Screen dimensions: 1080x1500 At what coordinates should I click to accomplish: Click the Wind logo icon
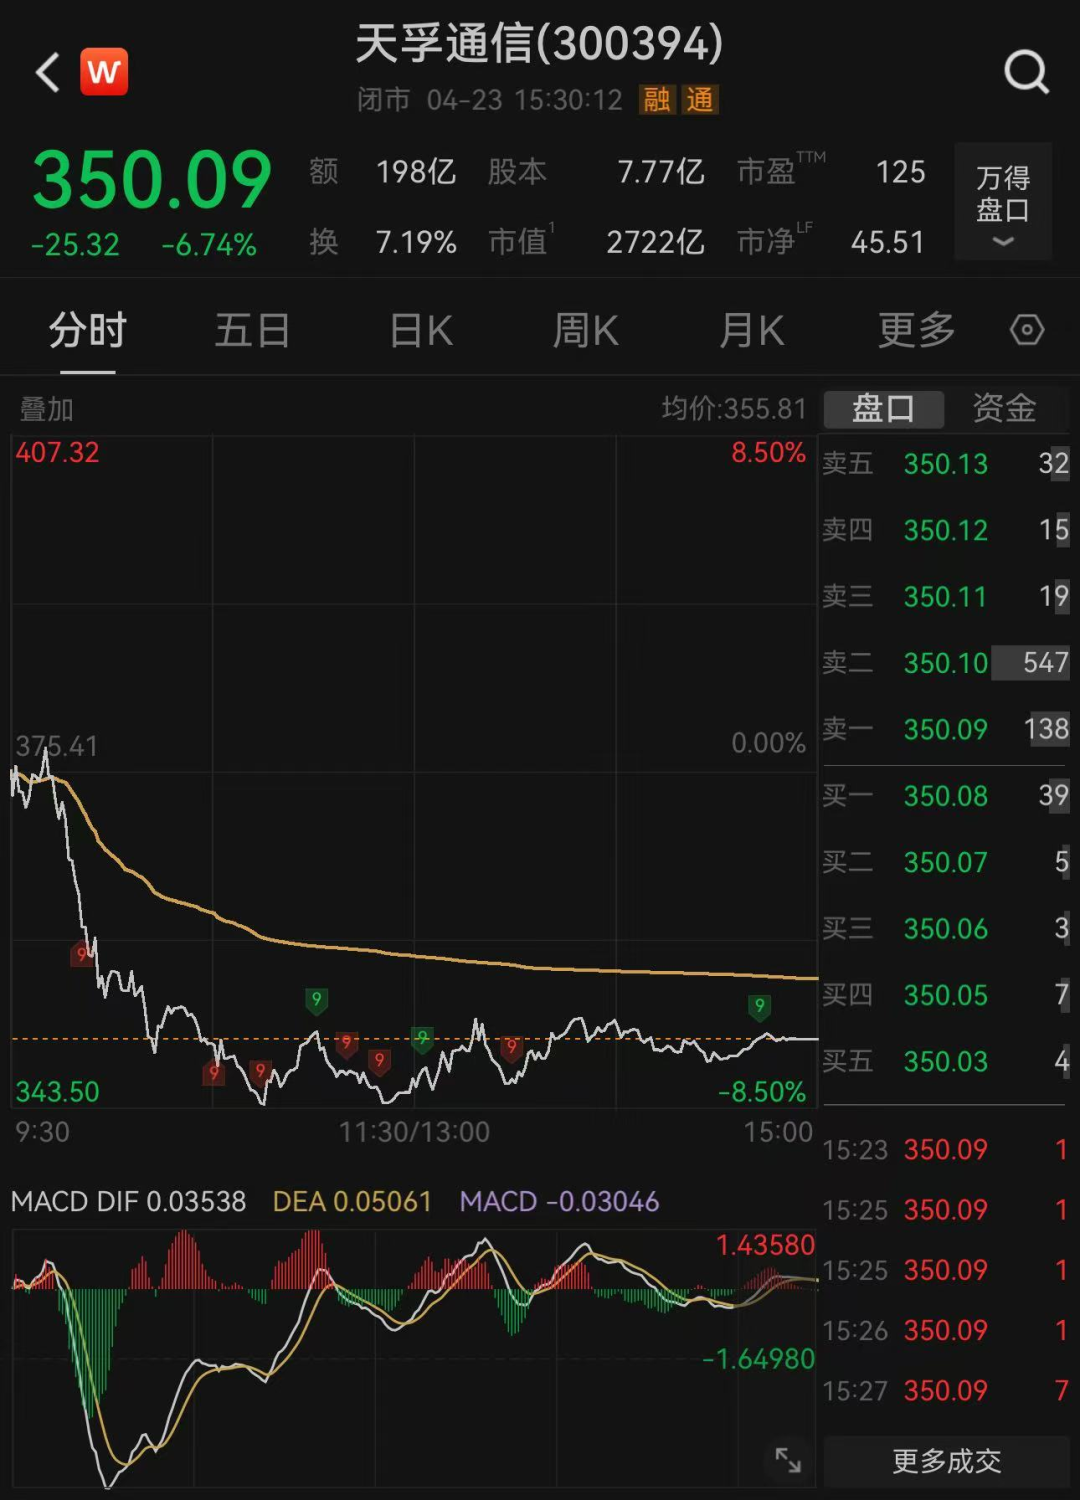(x=104, y=70)
